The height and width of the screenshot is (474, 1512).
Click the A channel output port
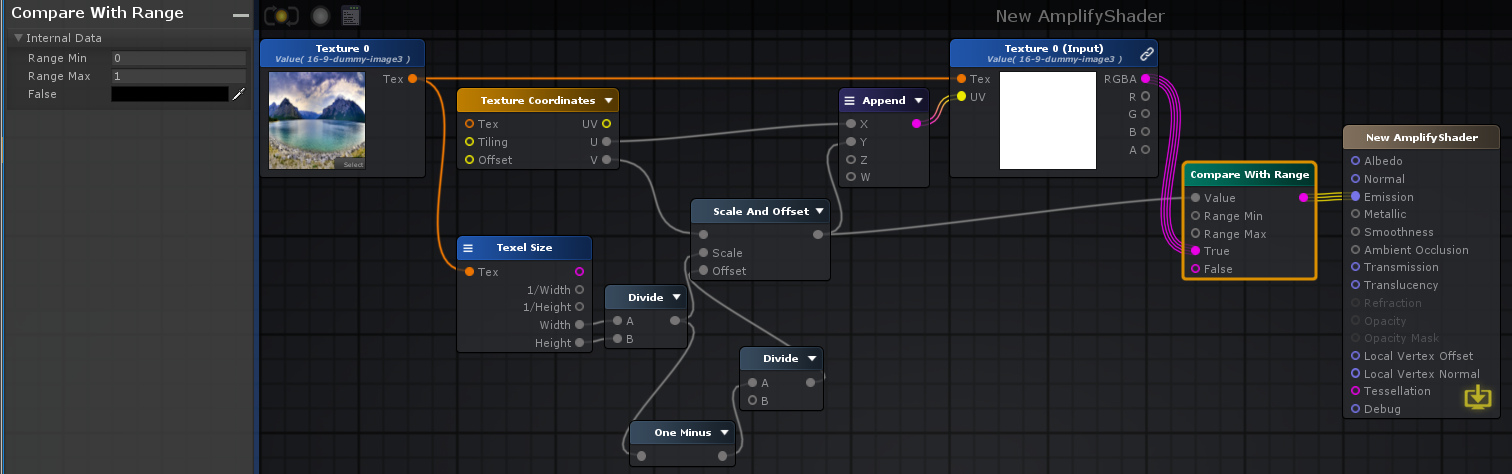coord(1145,150)
